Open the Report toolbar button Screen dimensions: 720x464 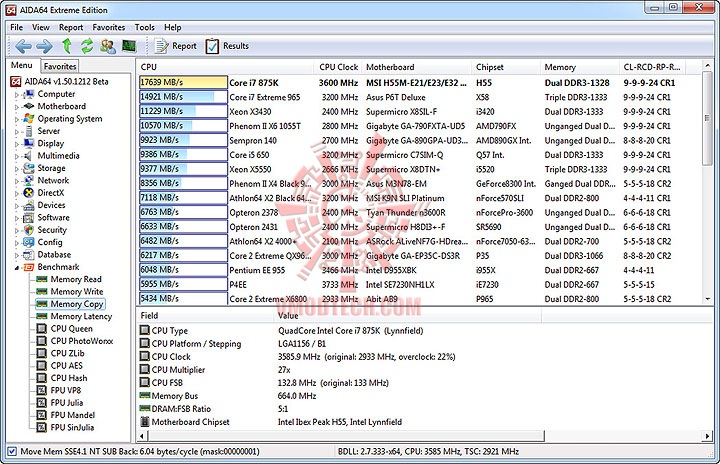coord(175,46)
